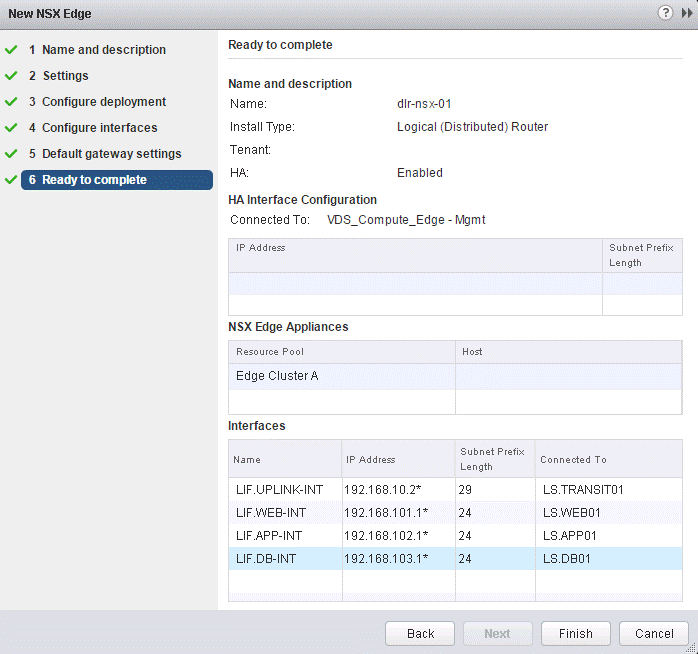Go to step 1 Name and description

coord(103,50)
